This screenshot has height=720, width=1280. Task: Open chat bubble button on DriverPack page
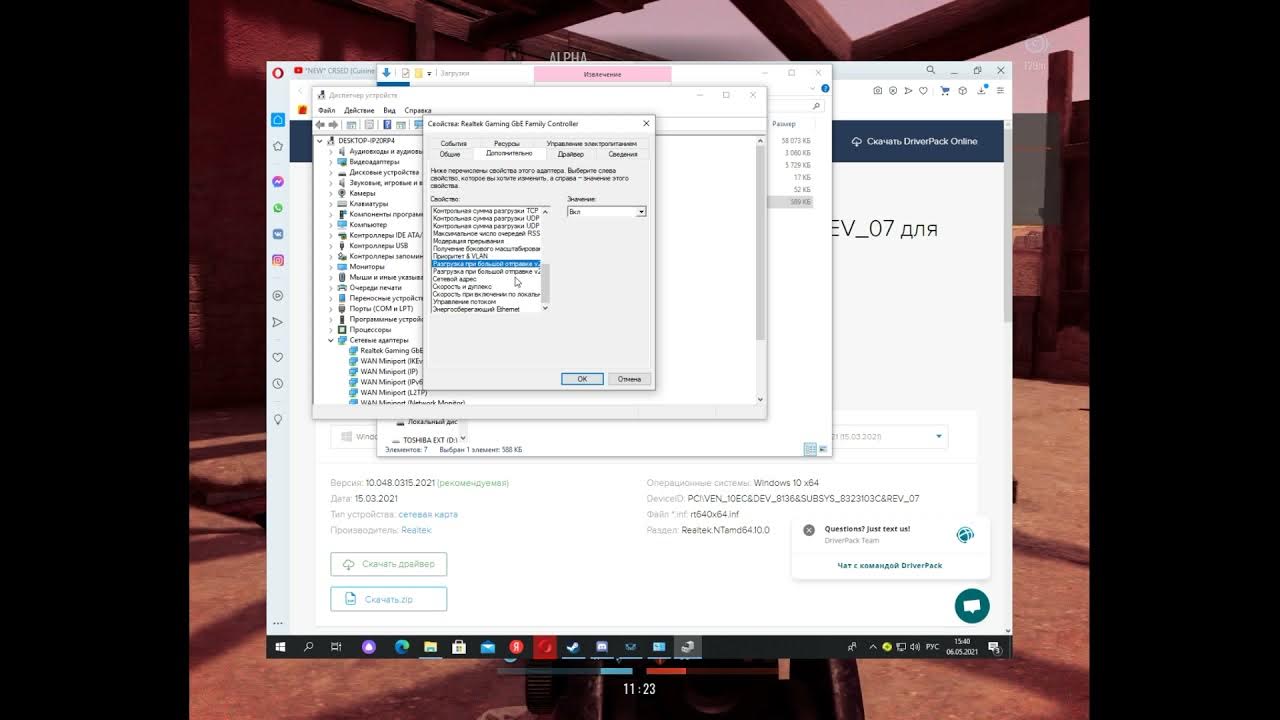972,606
